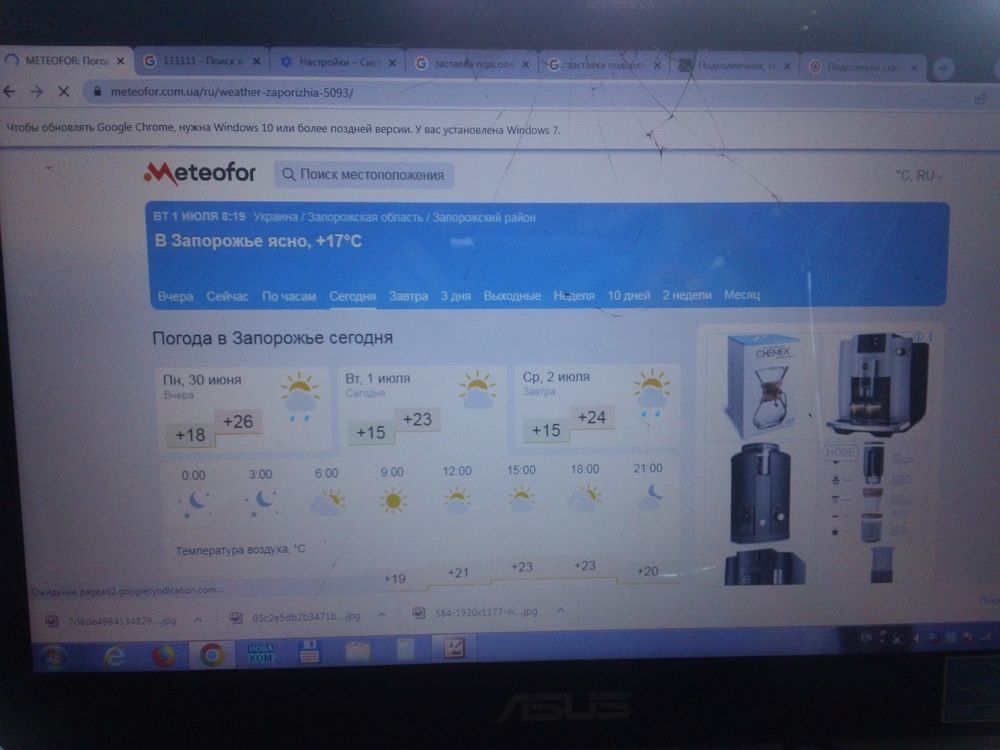Click the weather icon for Wednesday 2 July
Screen dimensions: 1000x750
(x=651, y=393)
